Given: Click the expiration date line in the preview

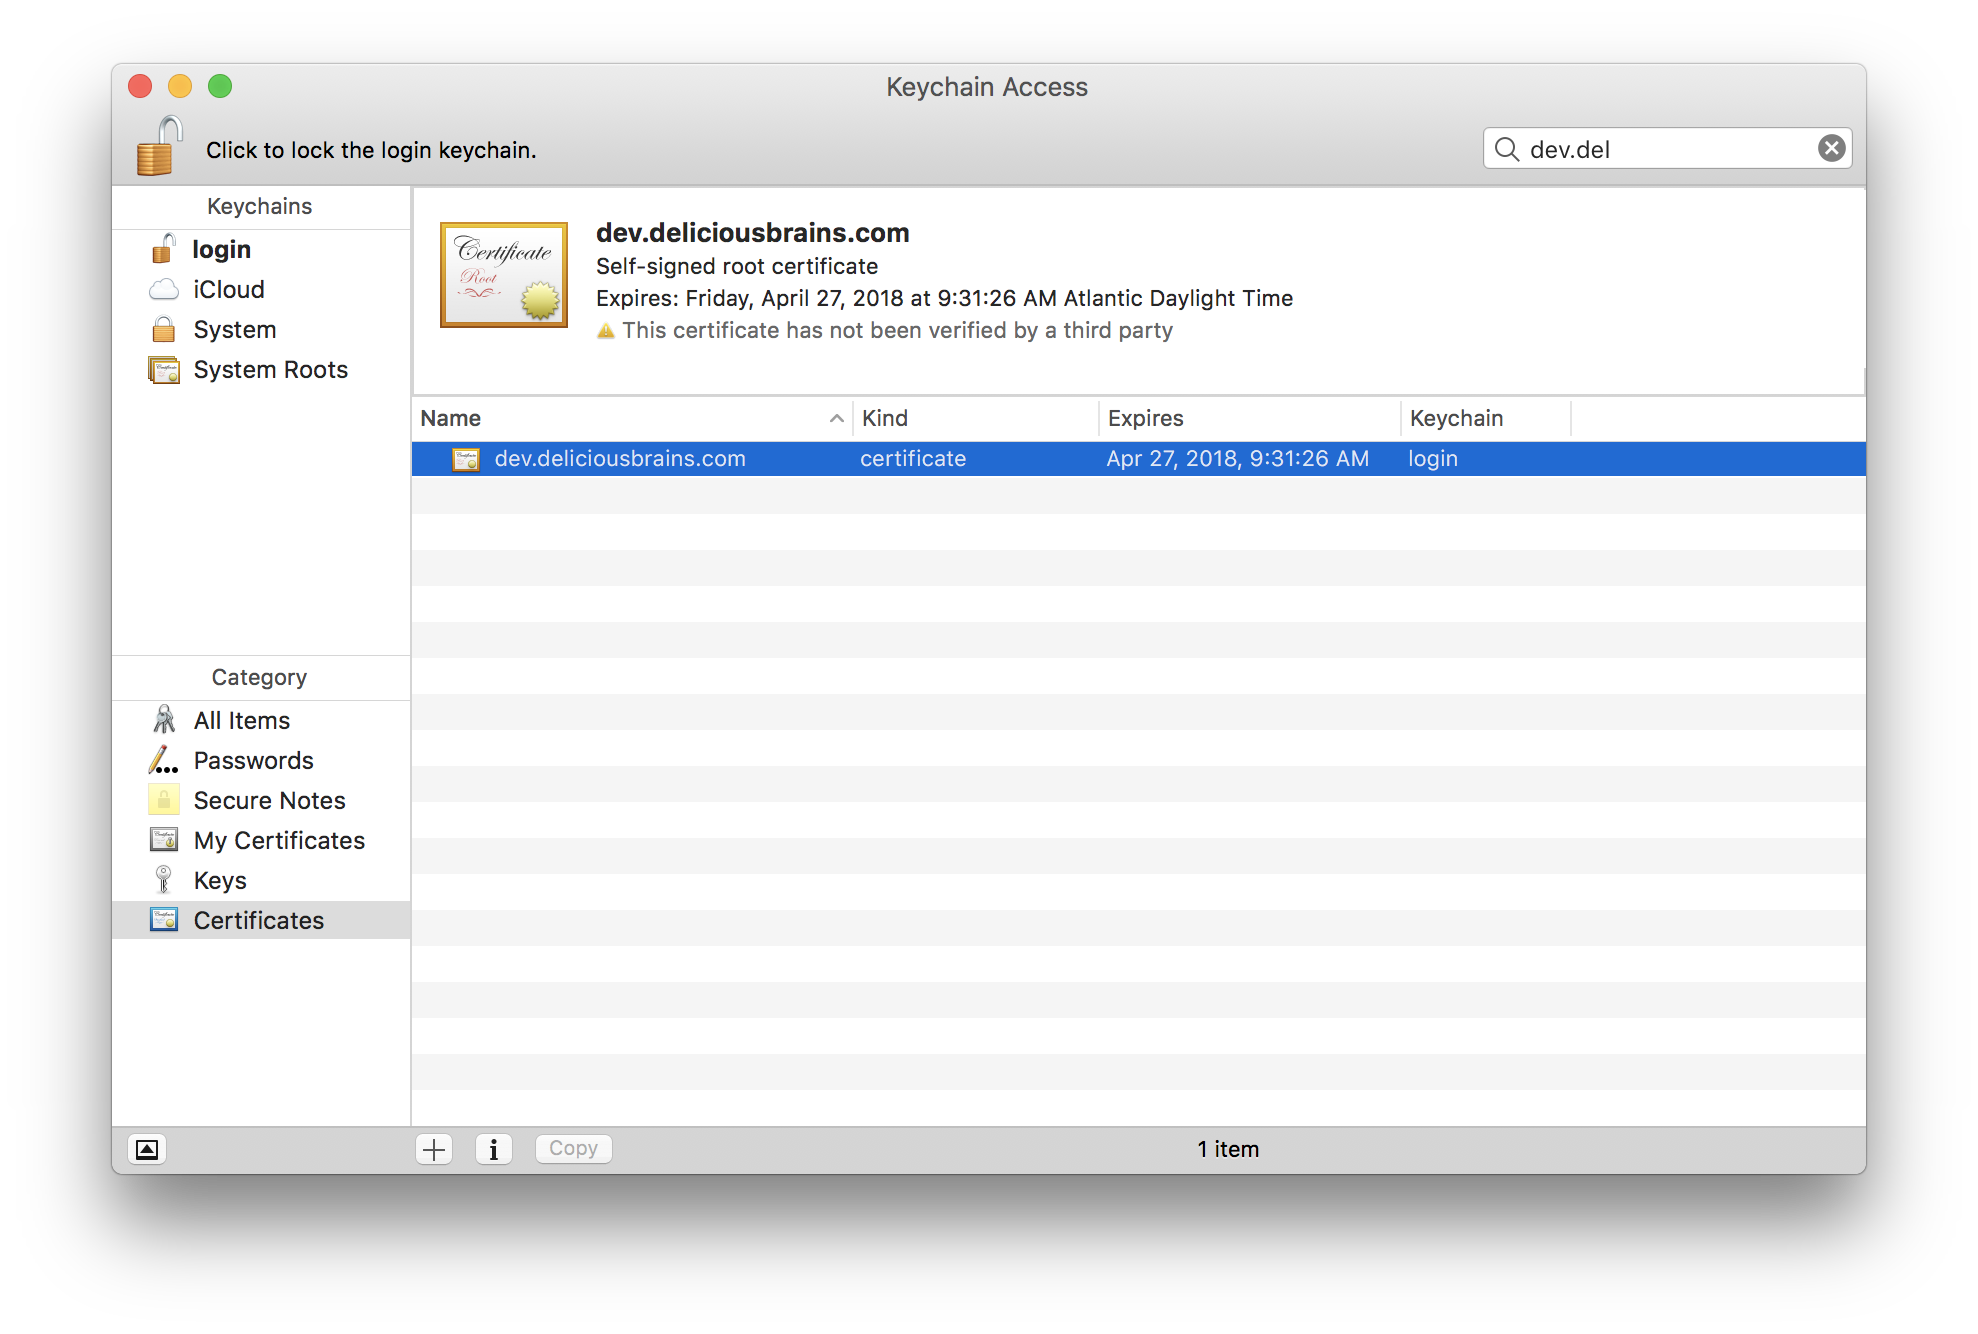Looking at the screenshot, I should click(944, 298).
